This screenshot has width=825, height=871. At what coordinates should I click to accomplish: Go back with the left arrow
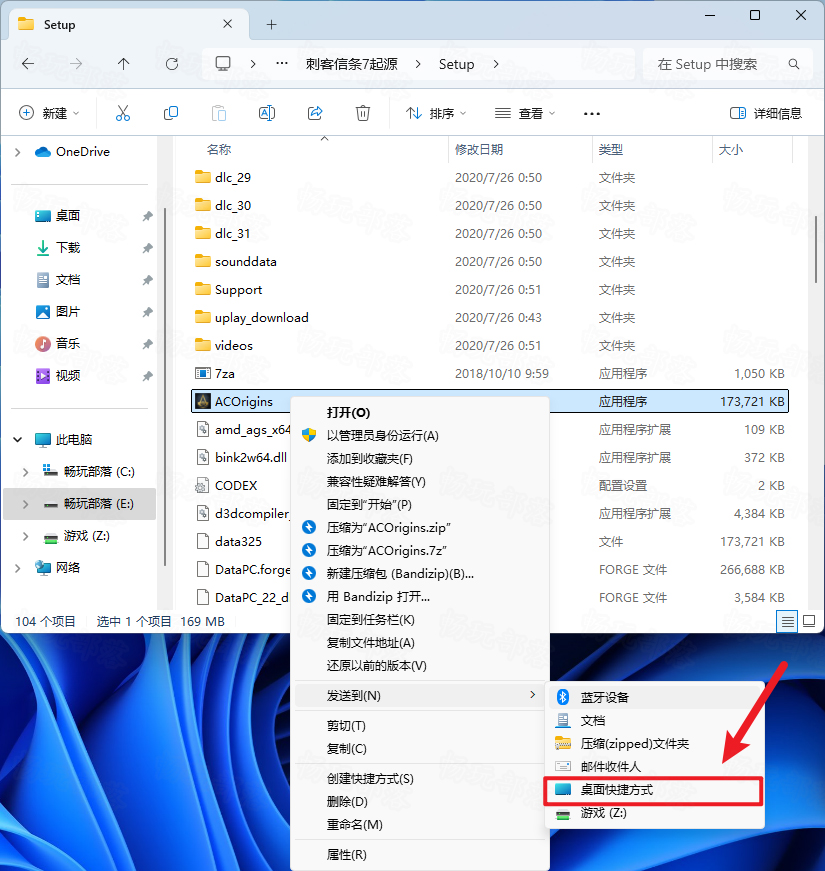point(28,64)
